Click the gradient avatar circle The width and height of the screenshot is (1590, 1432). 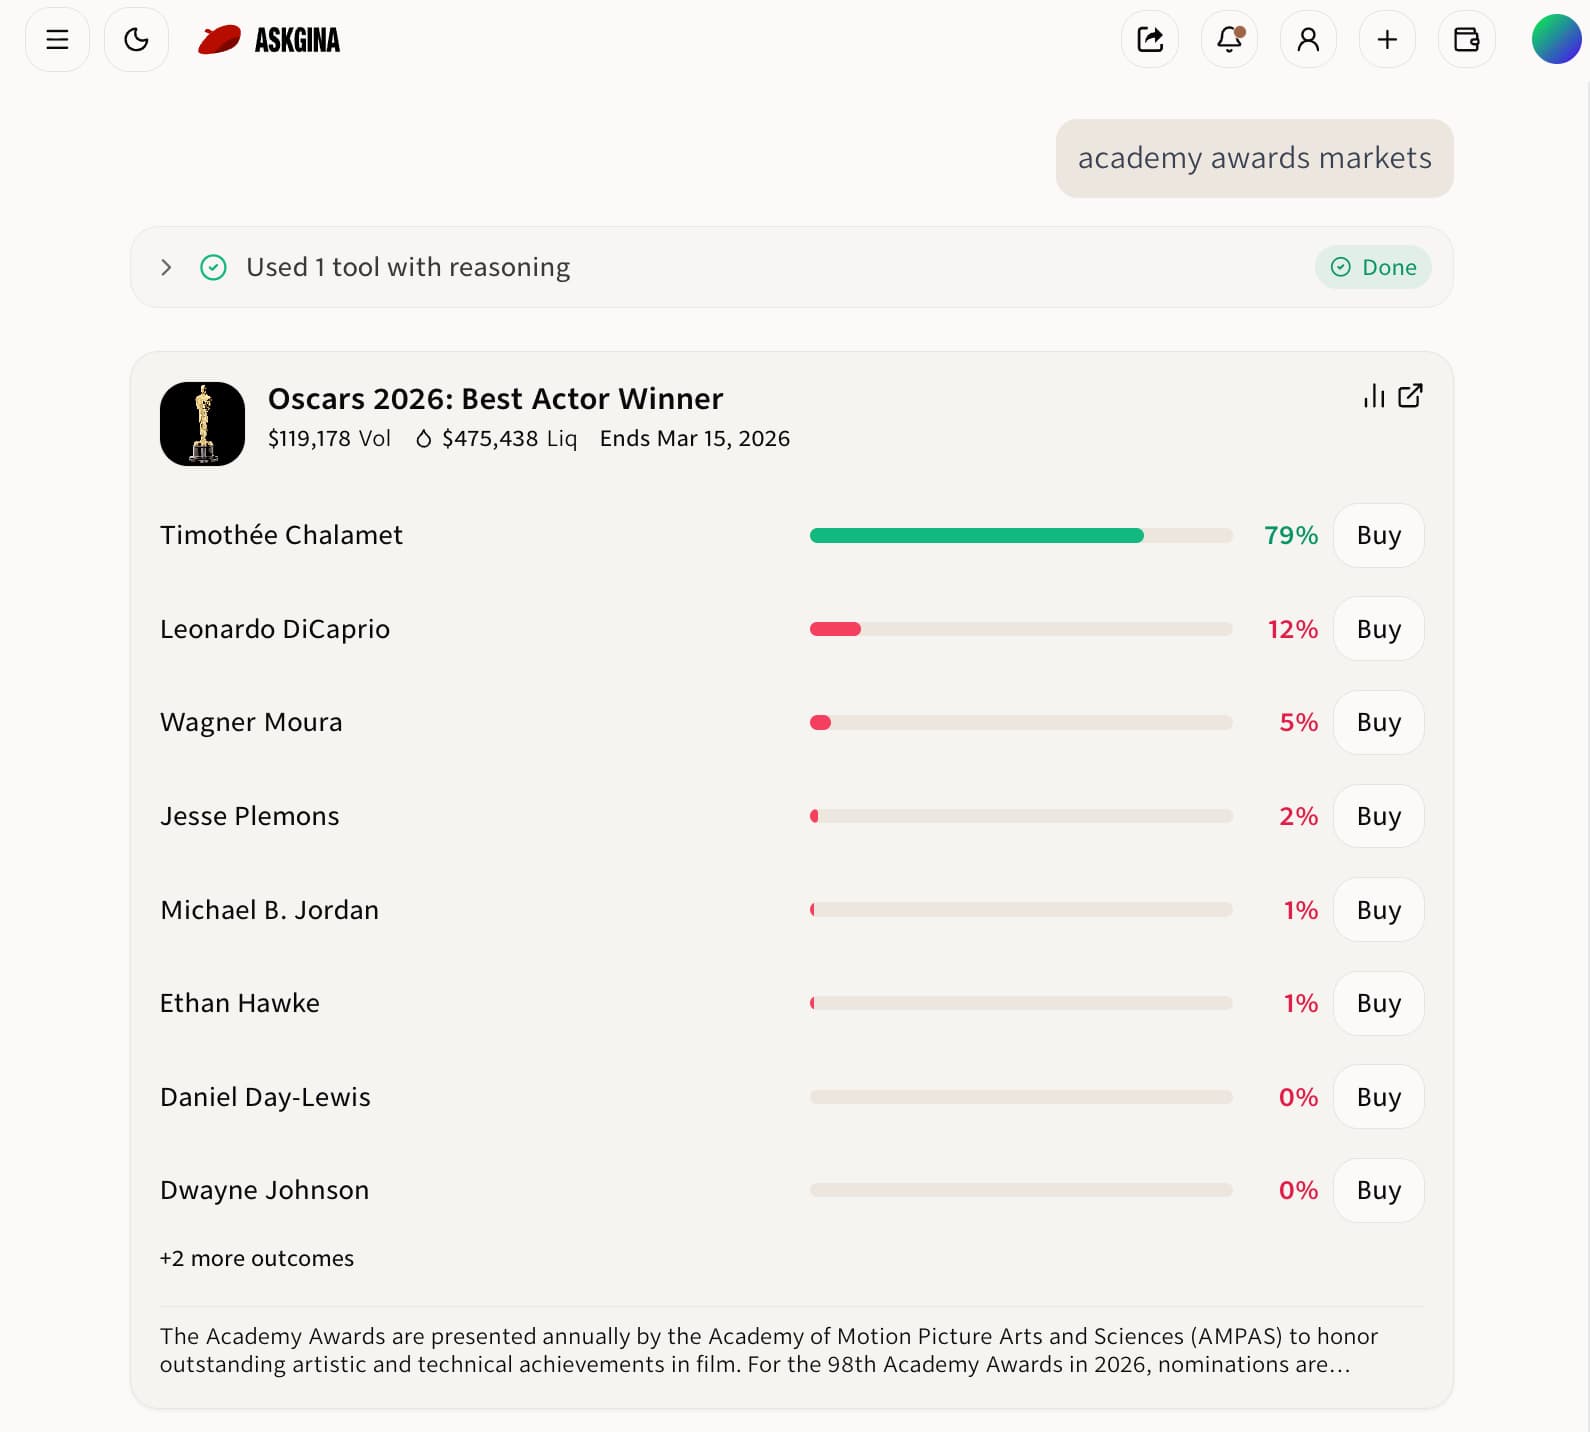coord(1556,40)
